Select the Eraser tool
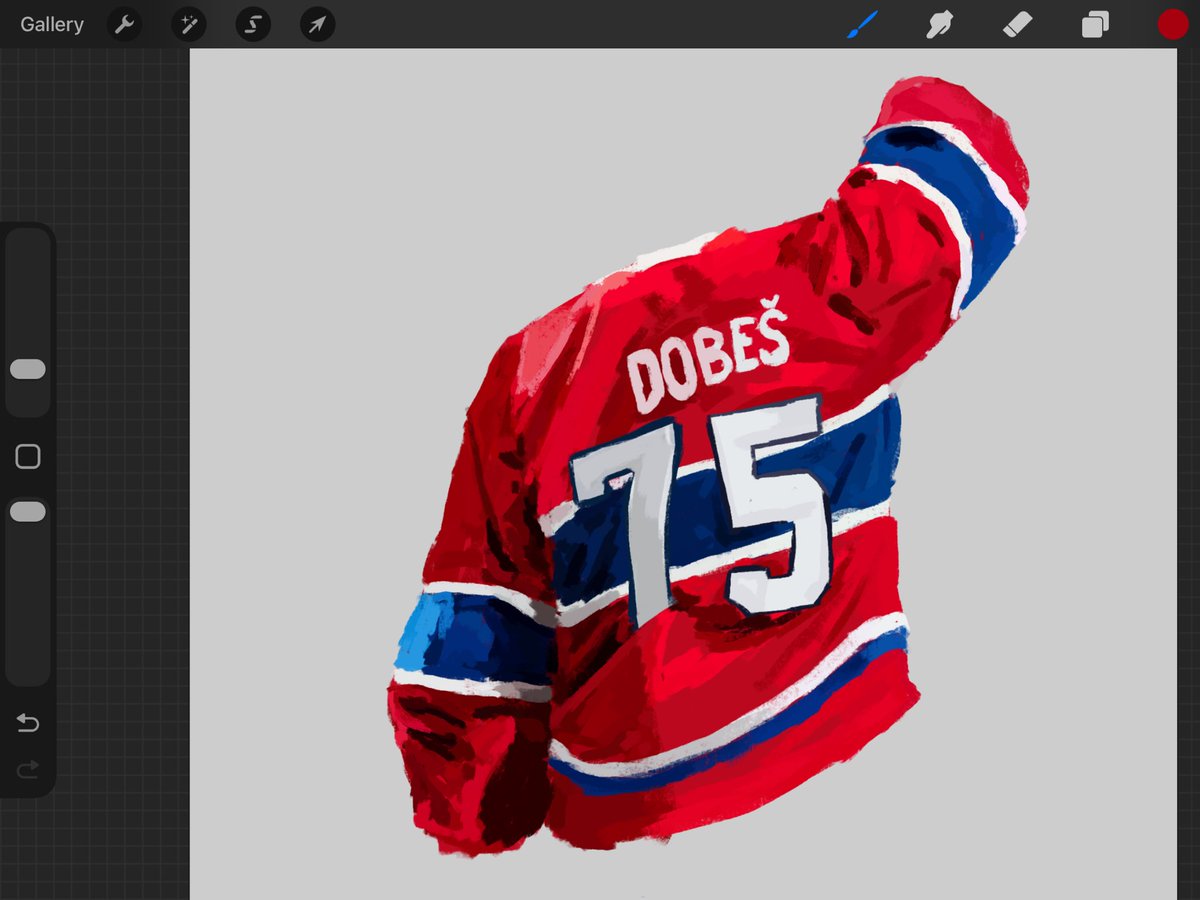The height and width of the screenshot is (900, 1200). (1017, 25)
